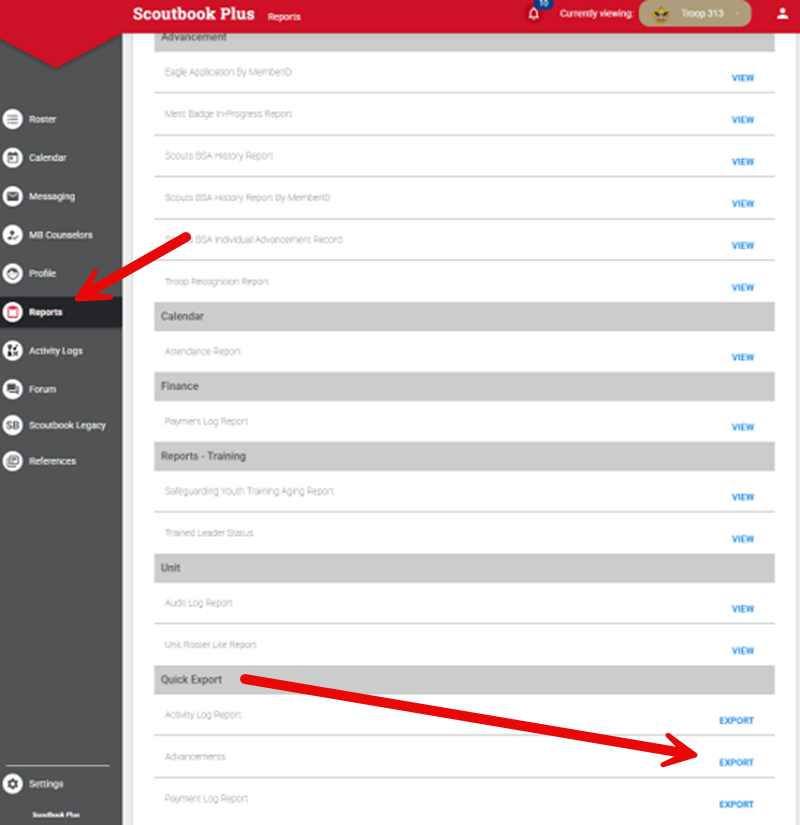
Task: Open Forum from the sidebar
Action: 43,389
